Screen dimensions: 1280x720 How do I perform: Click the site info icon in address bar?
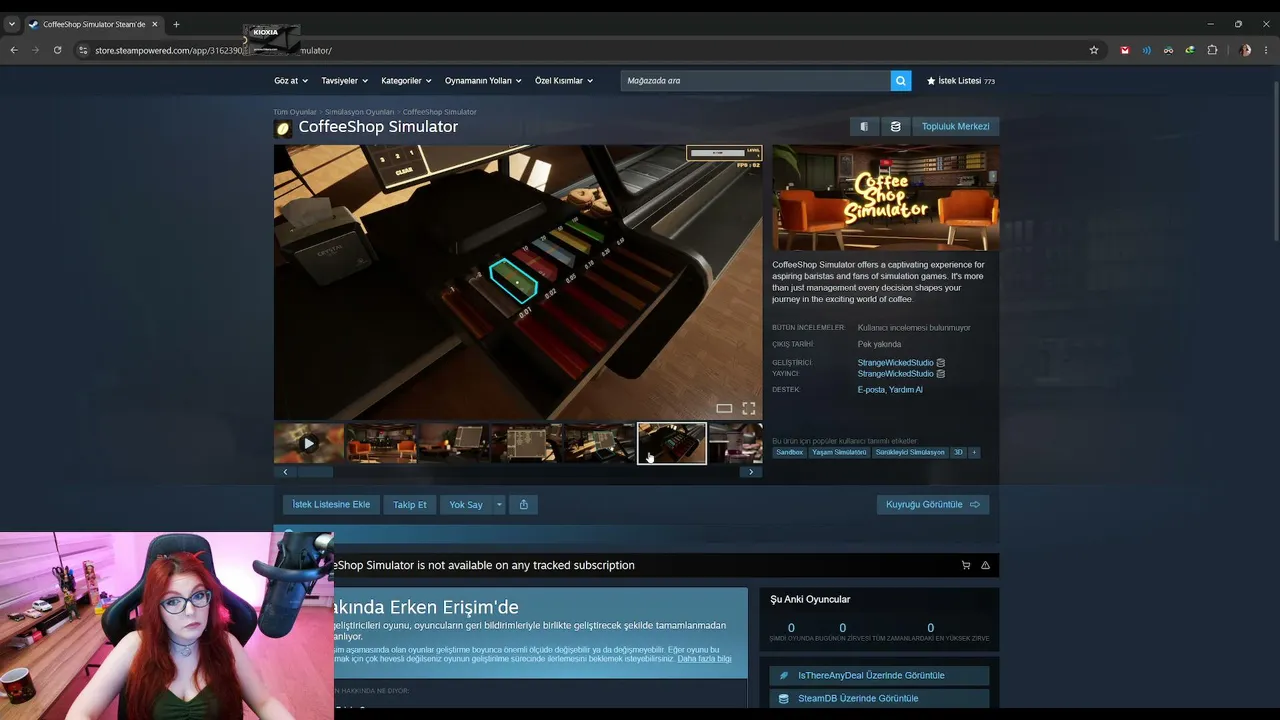click(x=83, y=50)
